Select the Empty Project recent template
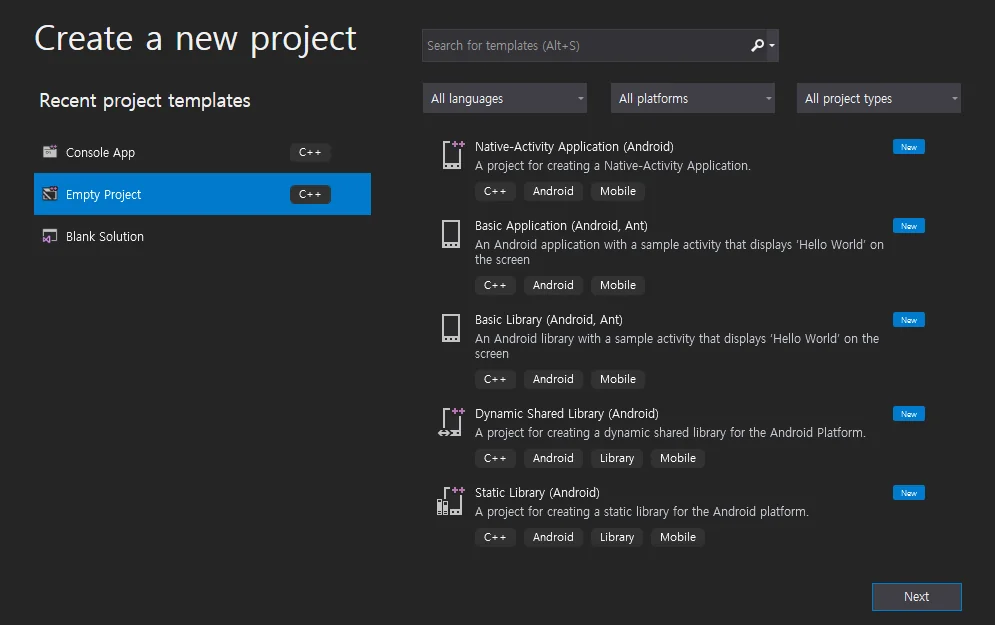This screenshot has width=995, height=625. (202, 194)
